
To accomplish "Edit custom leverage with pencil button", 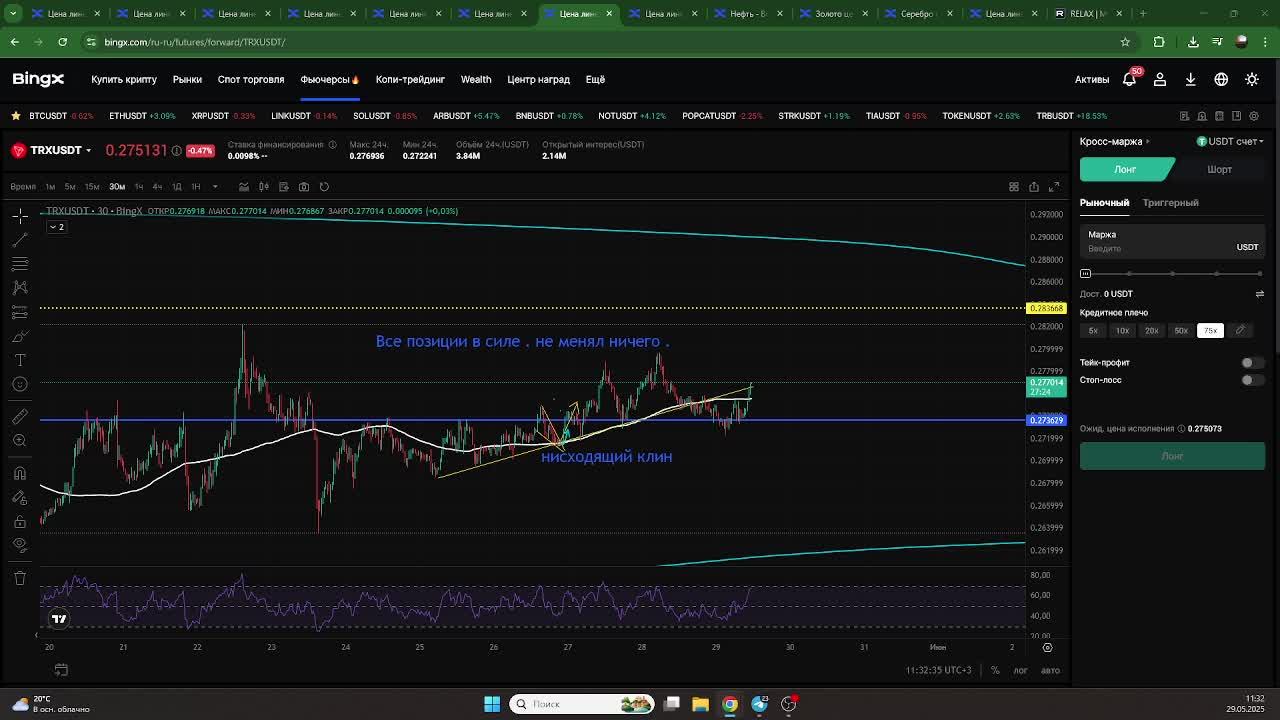I will [1240, 331].
